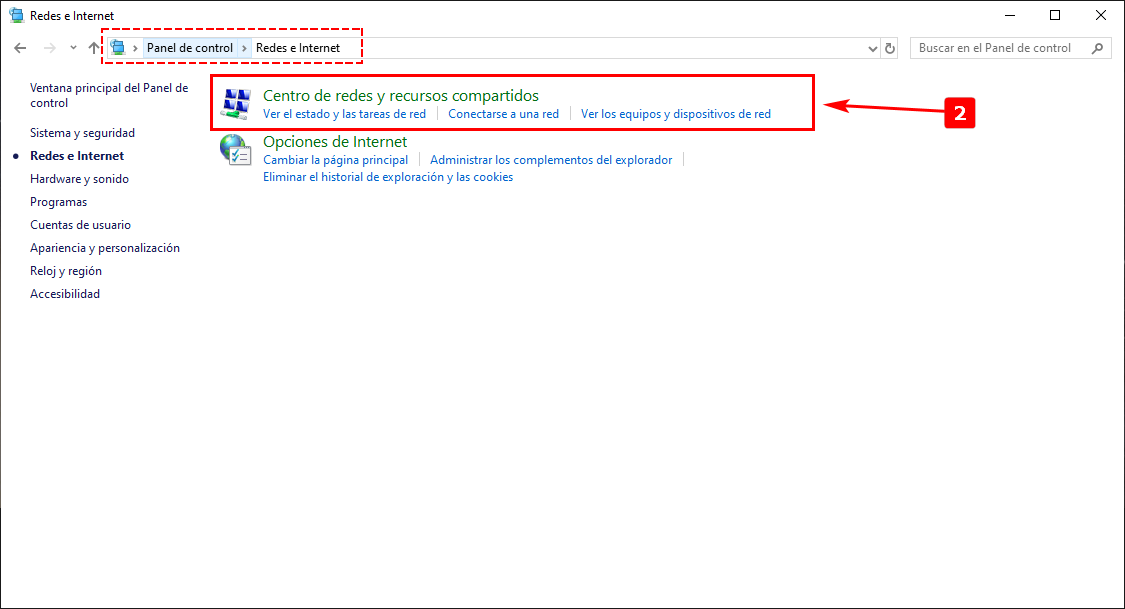
Task: Click the back navigation arrow
Action: (20, 48)
